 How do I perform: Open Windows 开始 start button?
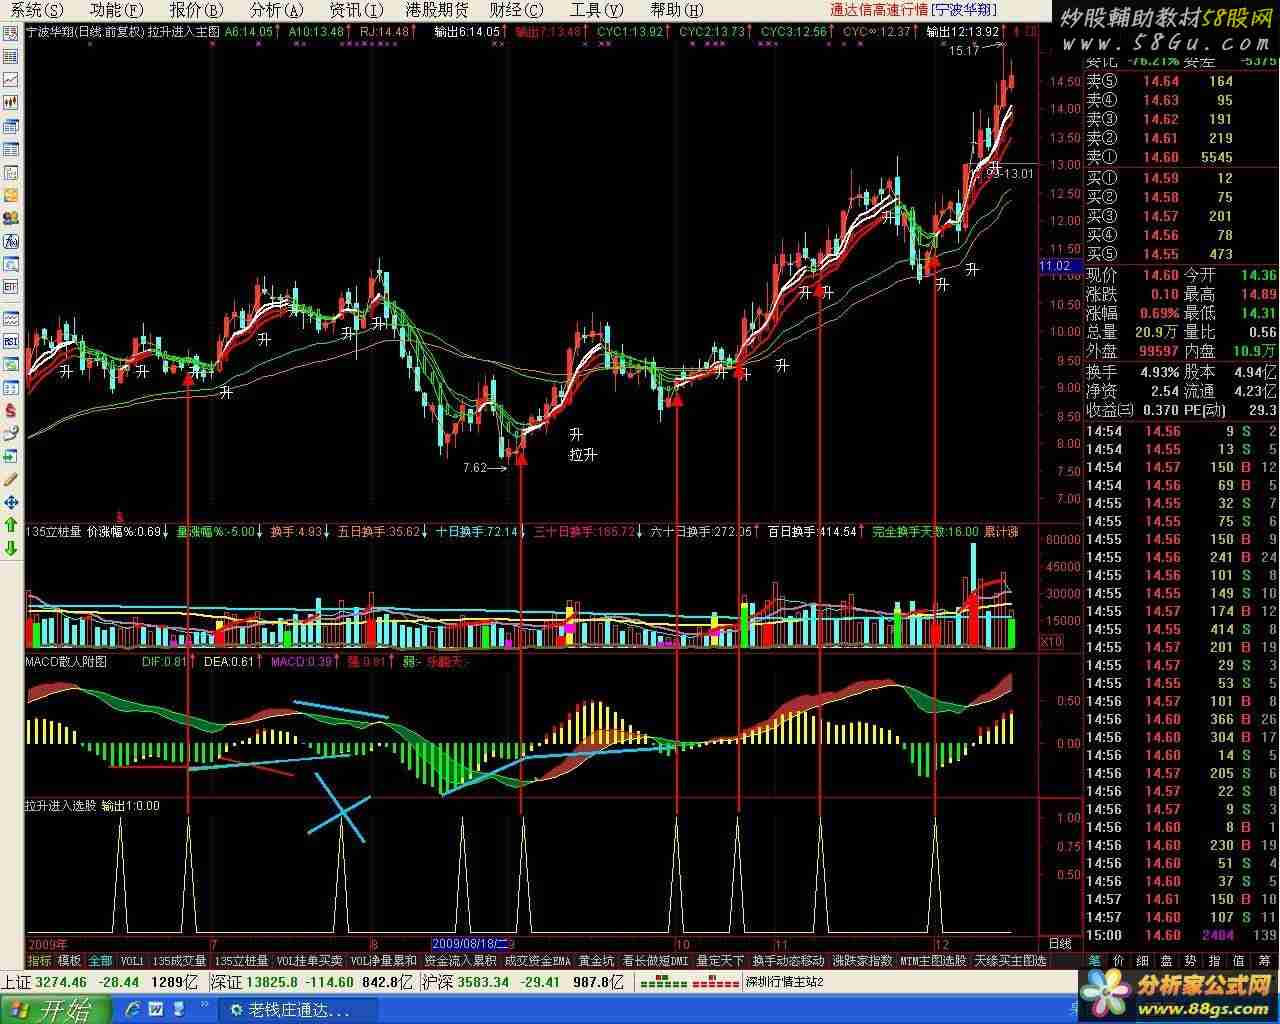53,1009
